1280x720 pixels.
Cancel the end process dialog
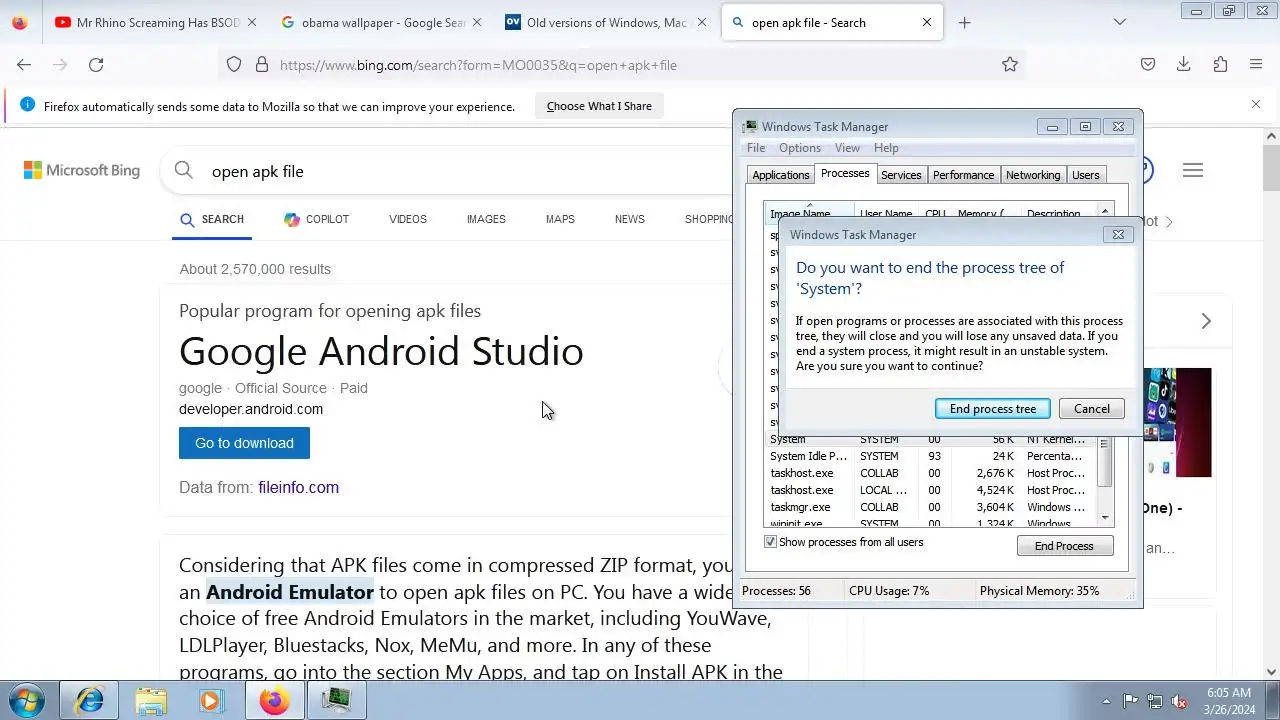(x=1092, y=408)
